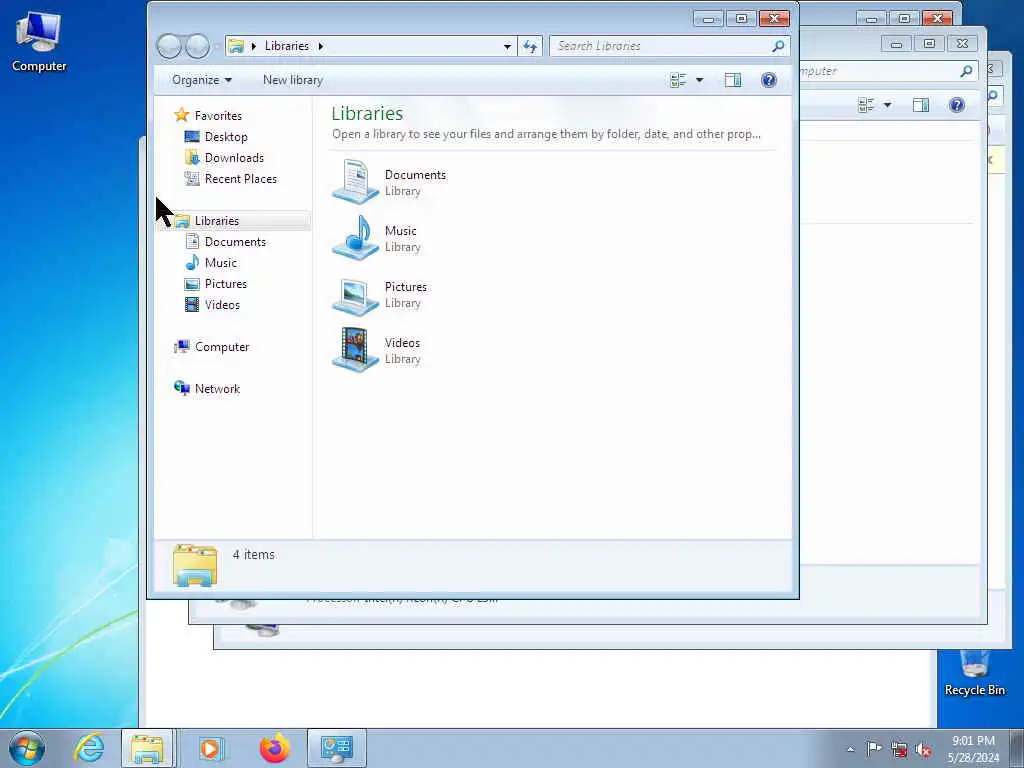
Task: Refresh the Libraries address bar
Action: [x=530, y=46]
